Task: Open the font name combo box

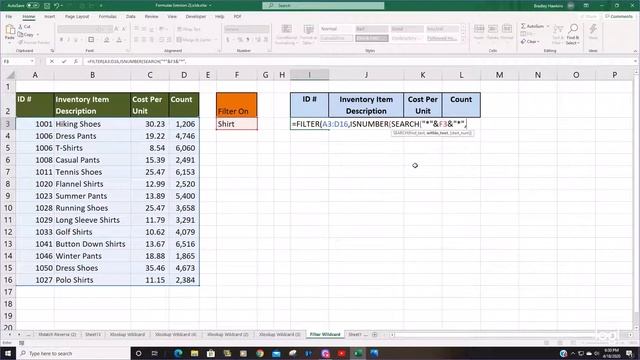Action: click(x=77, y=29)
